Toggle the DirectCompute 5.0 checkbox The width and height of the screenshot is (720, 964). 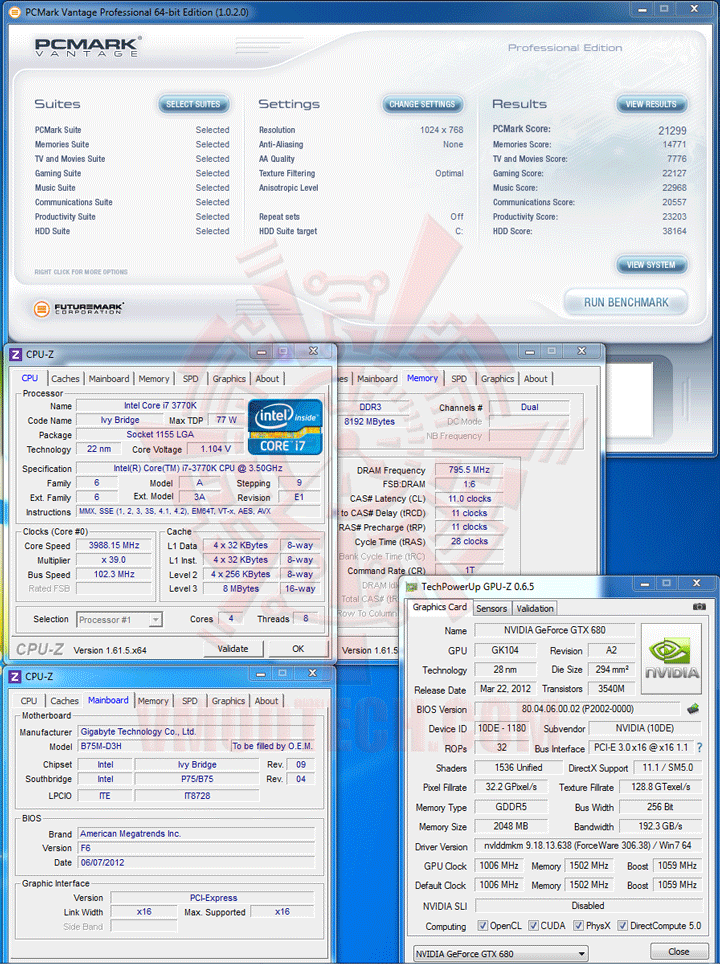point(622,925)
